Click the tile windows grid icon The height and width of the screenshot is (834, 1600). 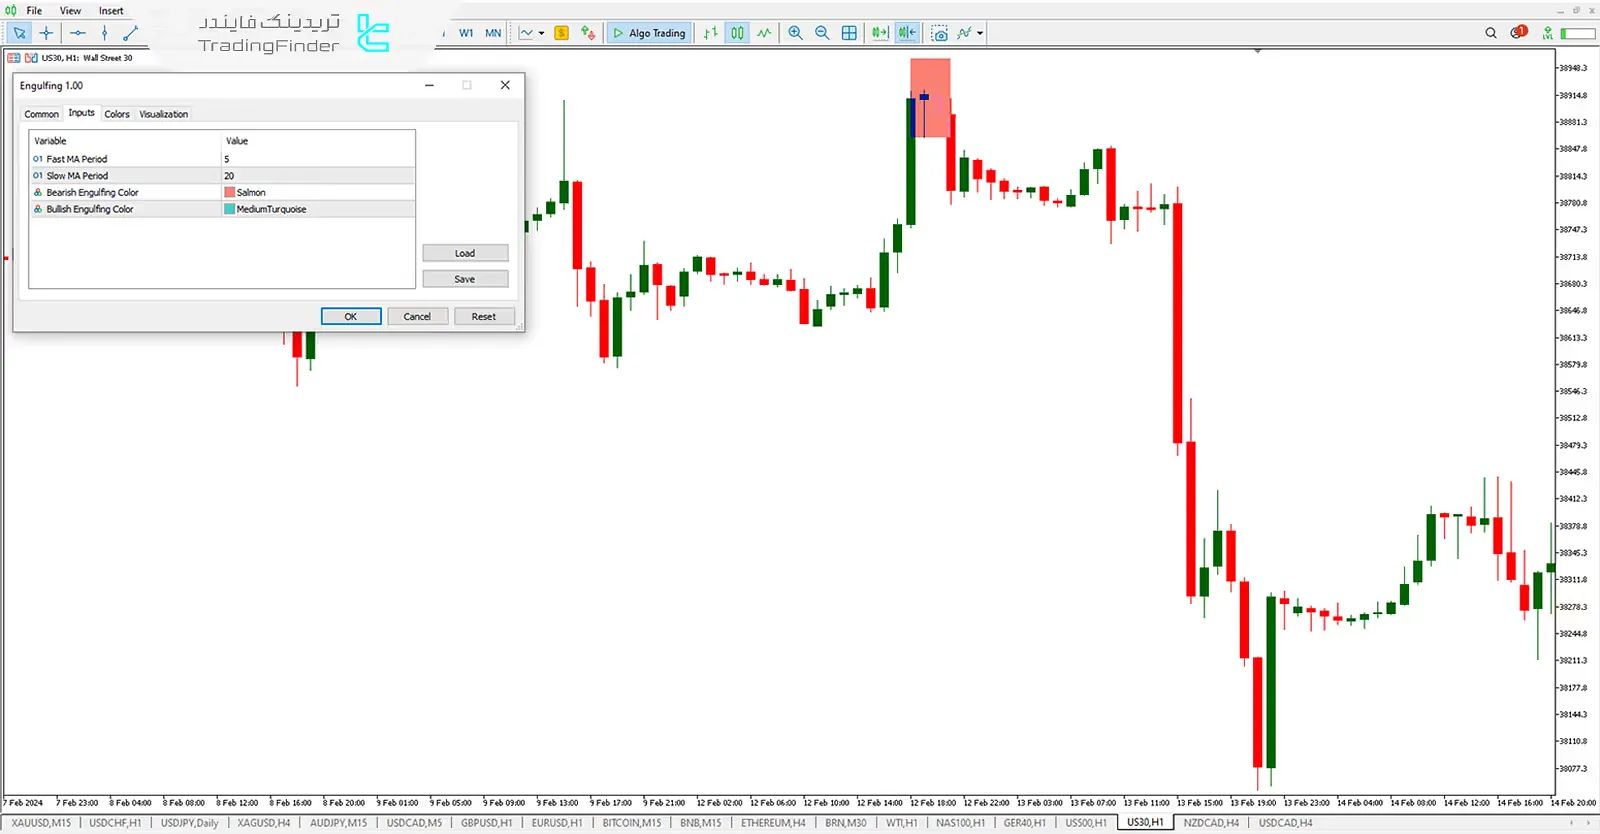[x=849, y=33]
